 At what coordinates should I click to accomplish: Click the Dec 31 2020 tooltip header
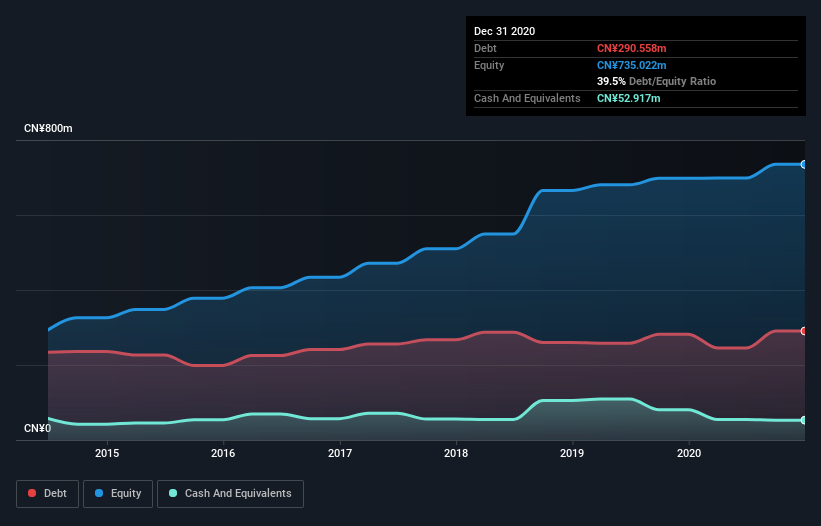click(x=505, y=31)
